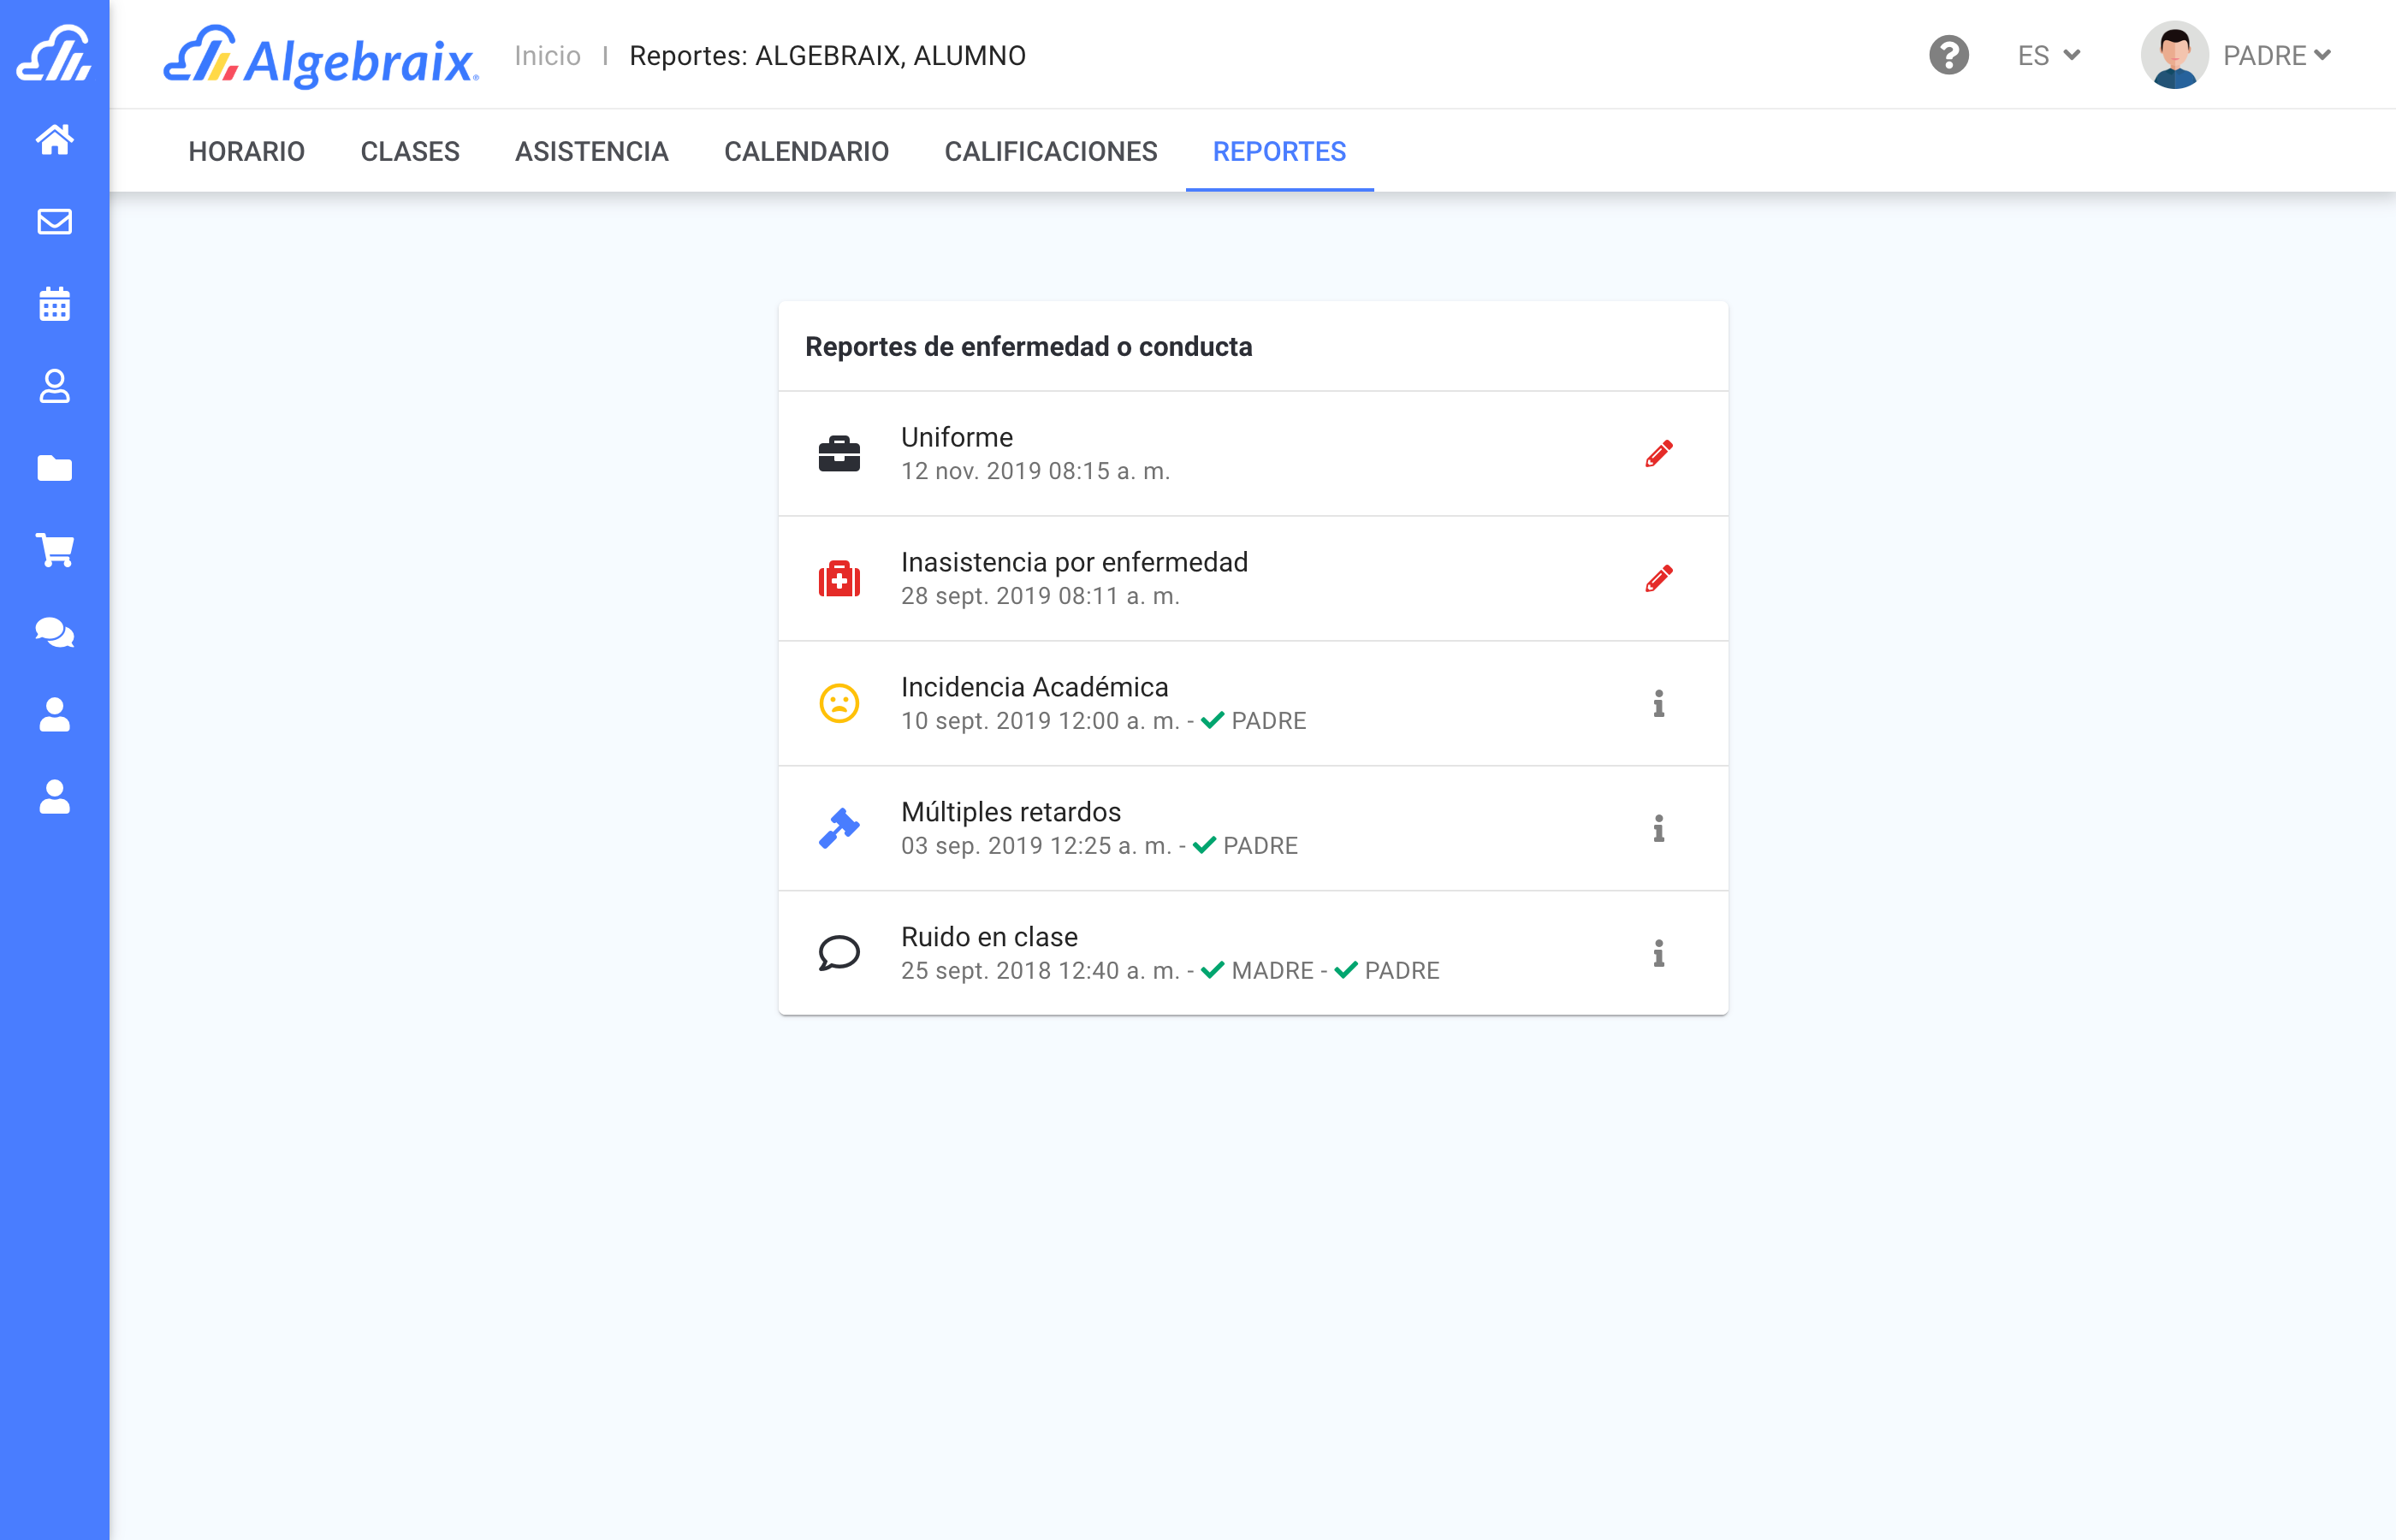Click the Algebraix logo
Image resolution: width=2396 pixels, height=1540 pixels.
tap(321, 57)
